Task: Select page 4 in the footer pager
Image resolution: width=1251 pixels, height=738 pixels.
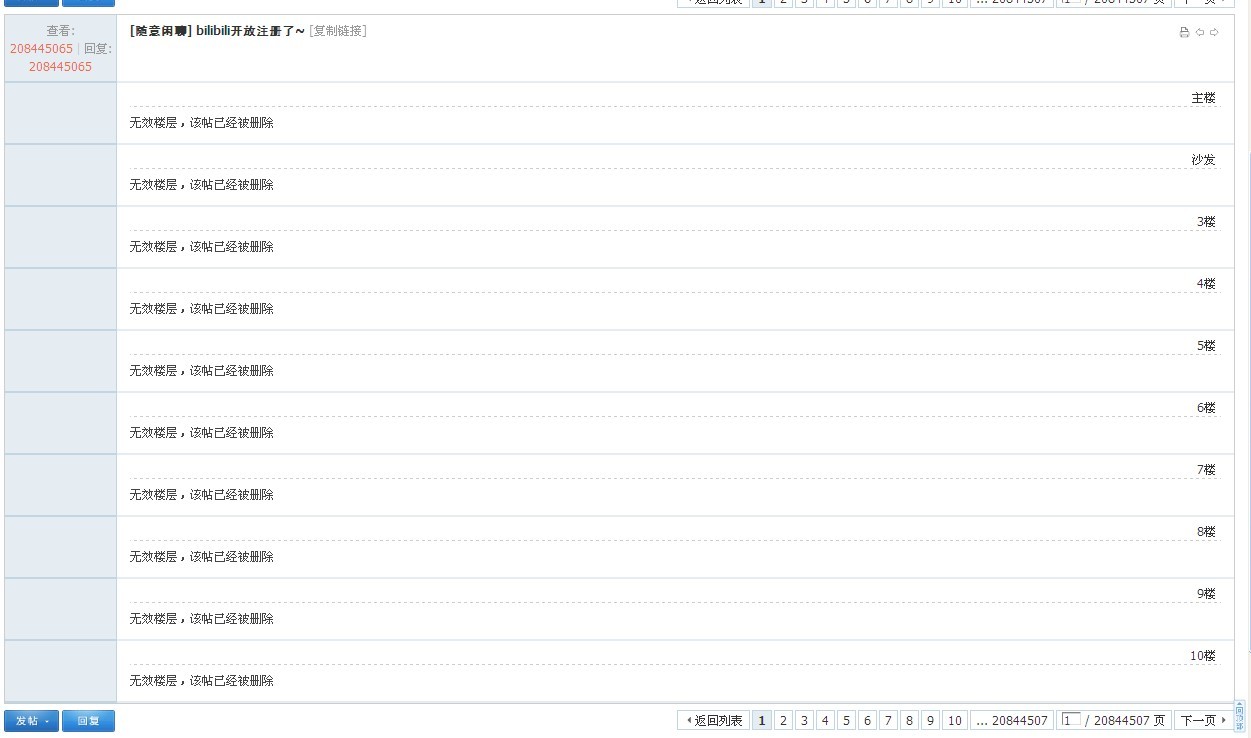Action: (x=825, y=720)
